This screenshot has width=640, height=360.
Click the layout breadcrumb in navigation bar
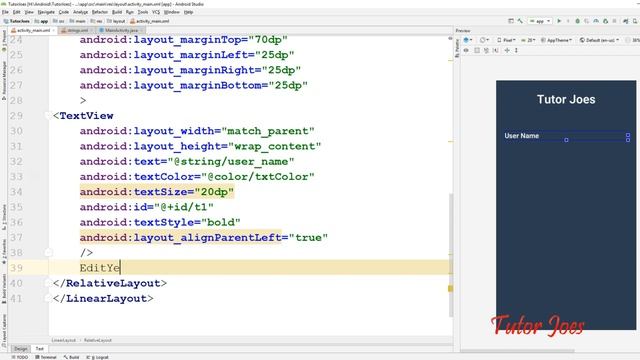(x=116, y=21)
